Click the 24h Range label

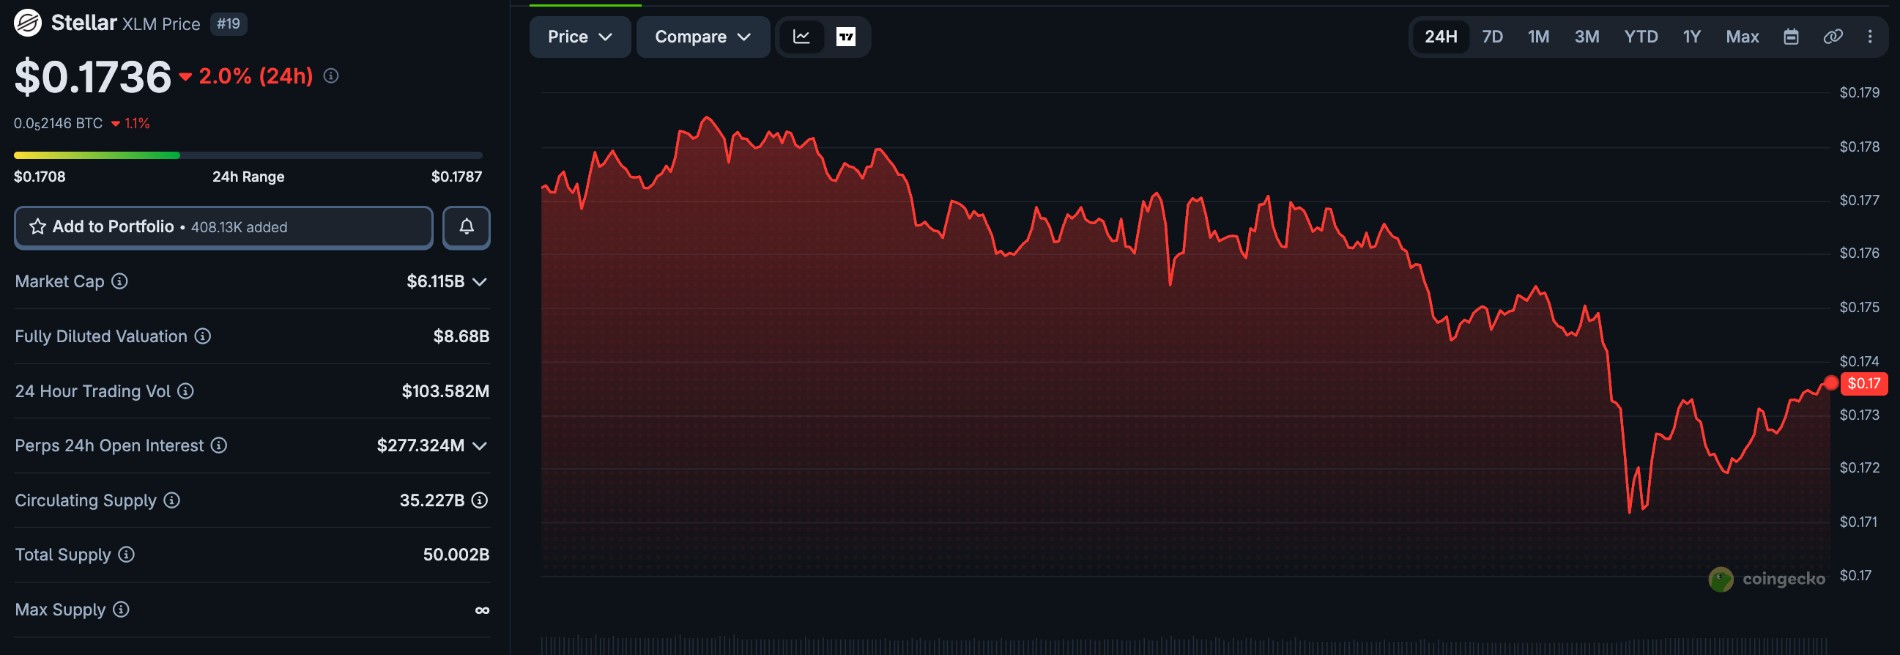[248, 177]
